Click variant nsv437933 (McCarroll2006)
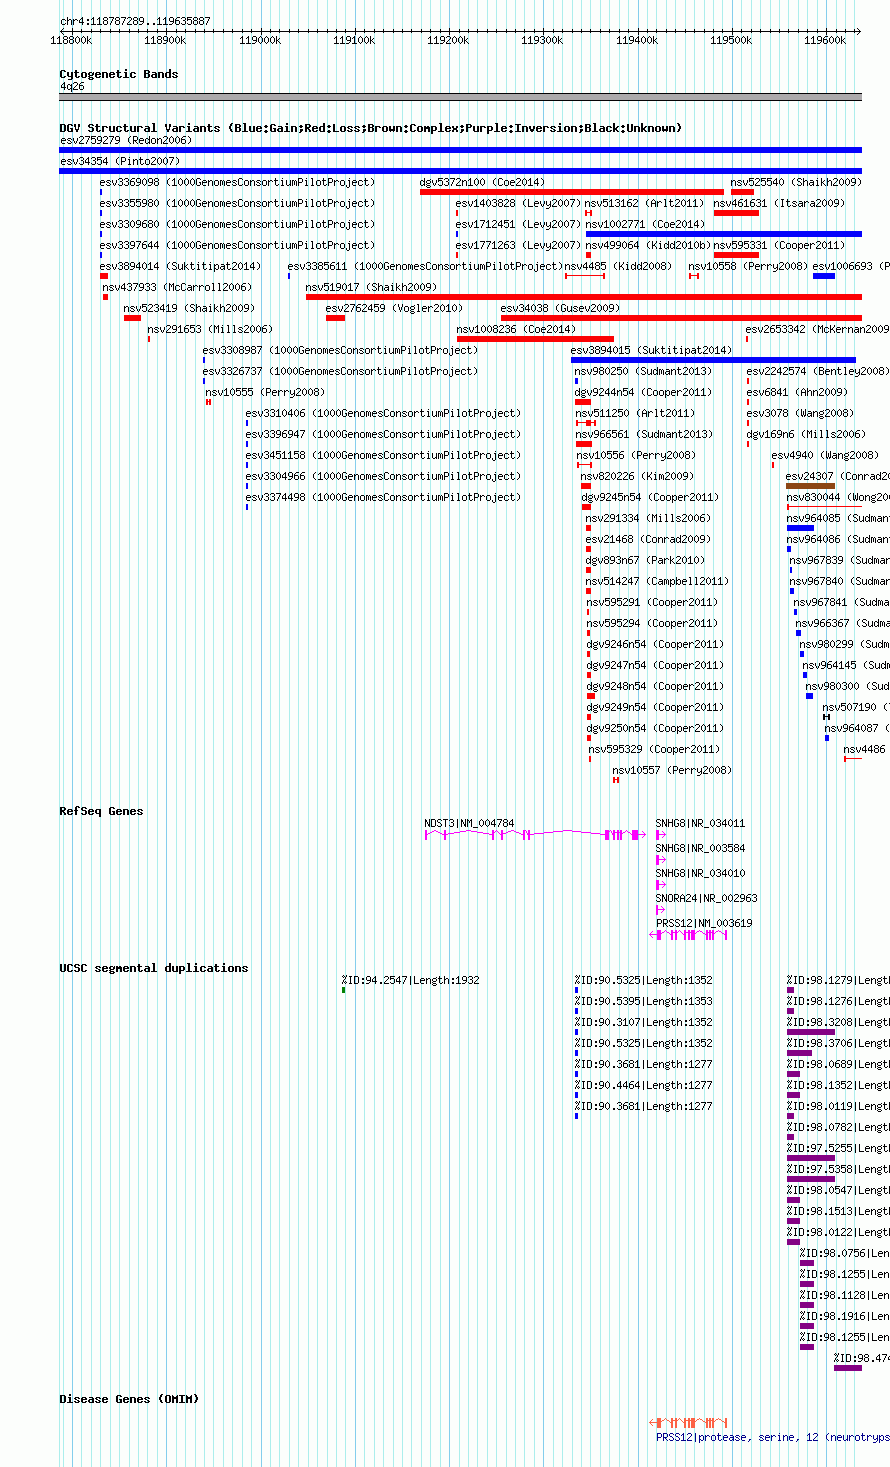The height and width of the screenshot is (1467, 890). pos(177,287)
